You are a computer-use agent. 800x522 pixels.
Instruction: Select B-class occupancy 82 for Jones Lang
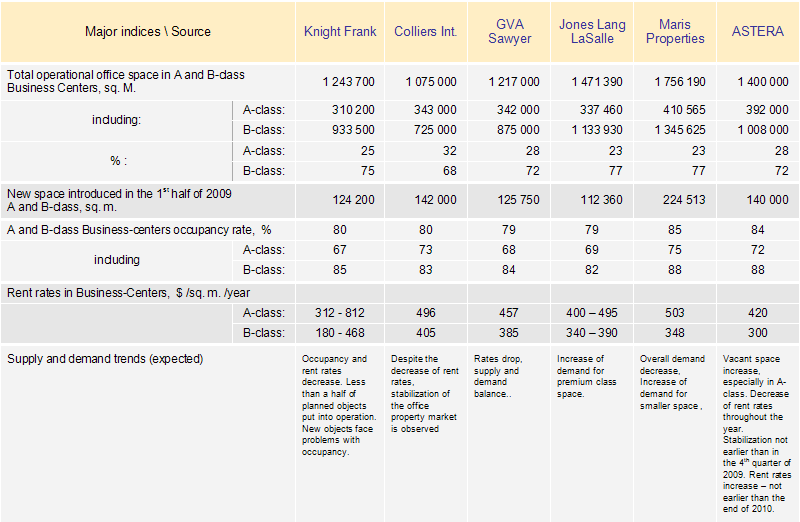pos(592,270)
